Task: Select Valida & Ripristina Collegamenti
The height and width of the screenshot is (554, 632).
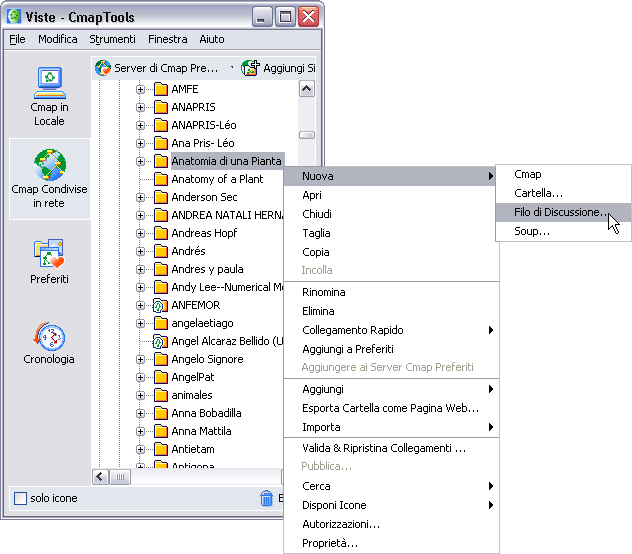Action: 391,448
